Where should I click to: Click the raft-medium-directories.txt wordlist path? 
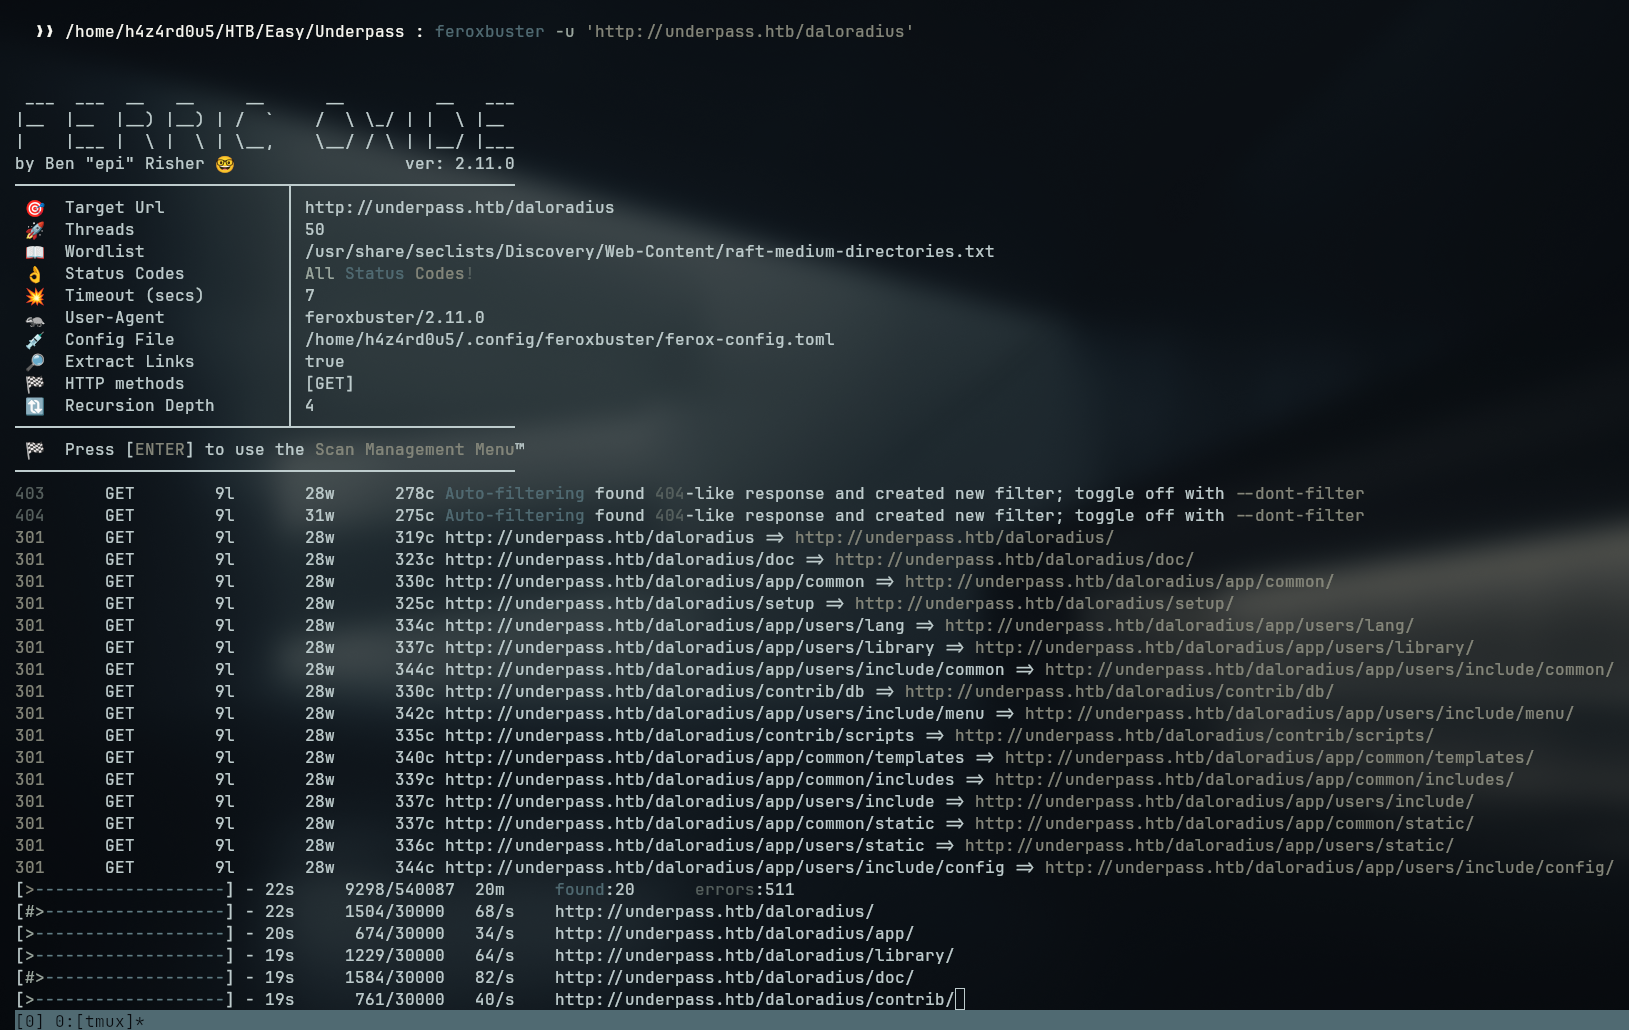649,252
